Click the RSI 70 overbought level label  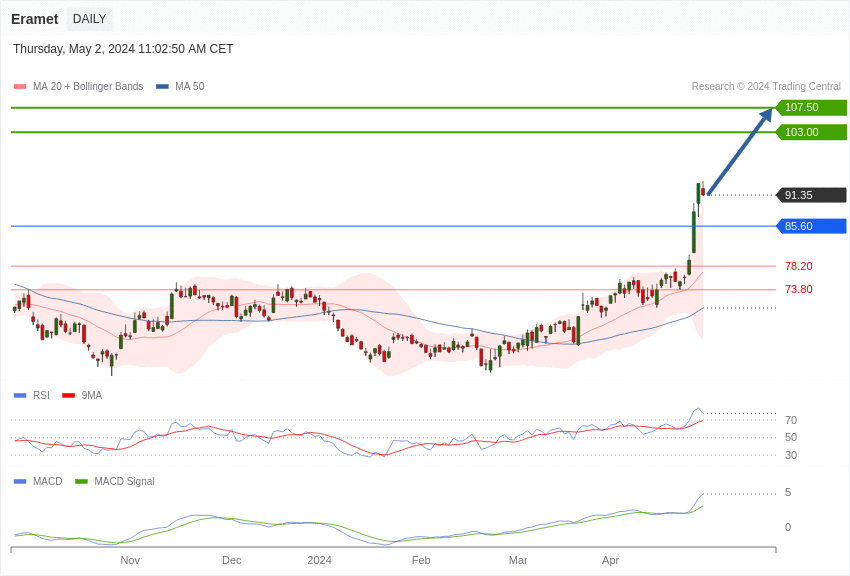[x=790, y=420]
